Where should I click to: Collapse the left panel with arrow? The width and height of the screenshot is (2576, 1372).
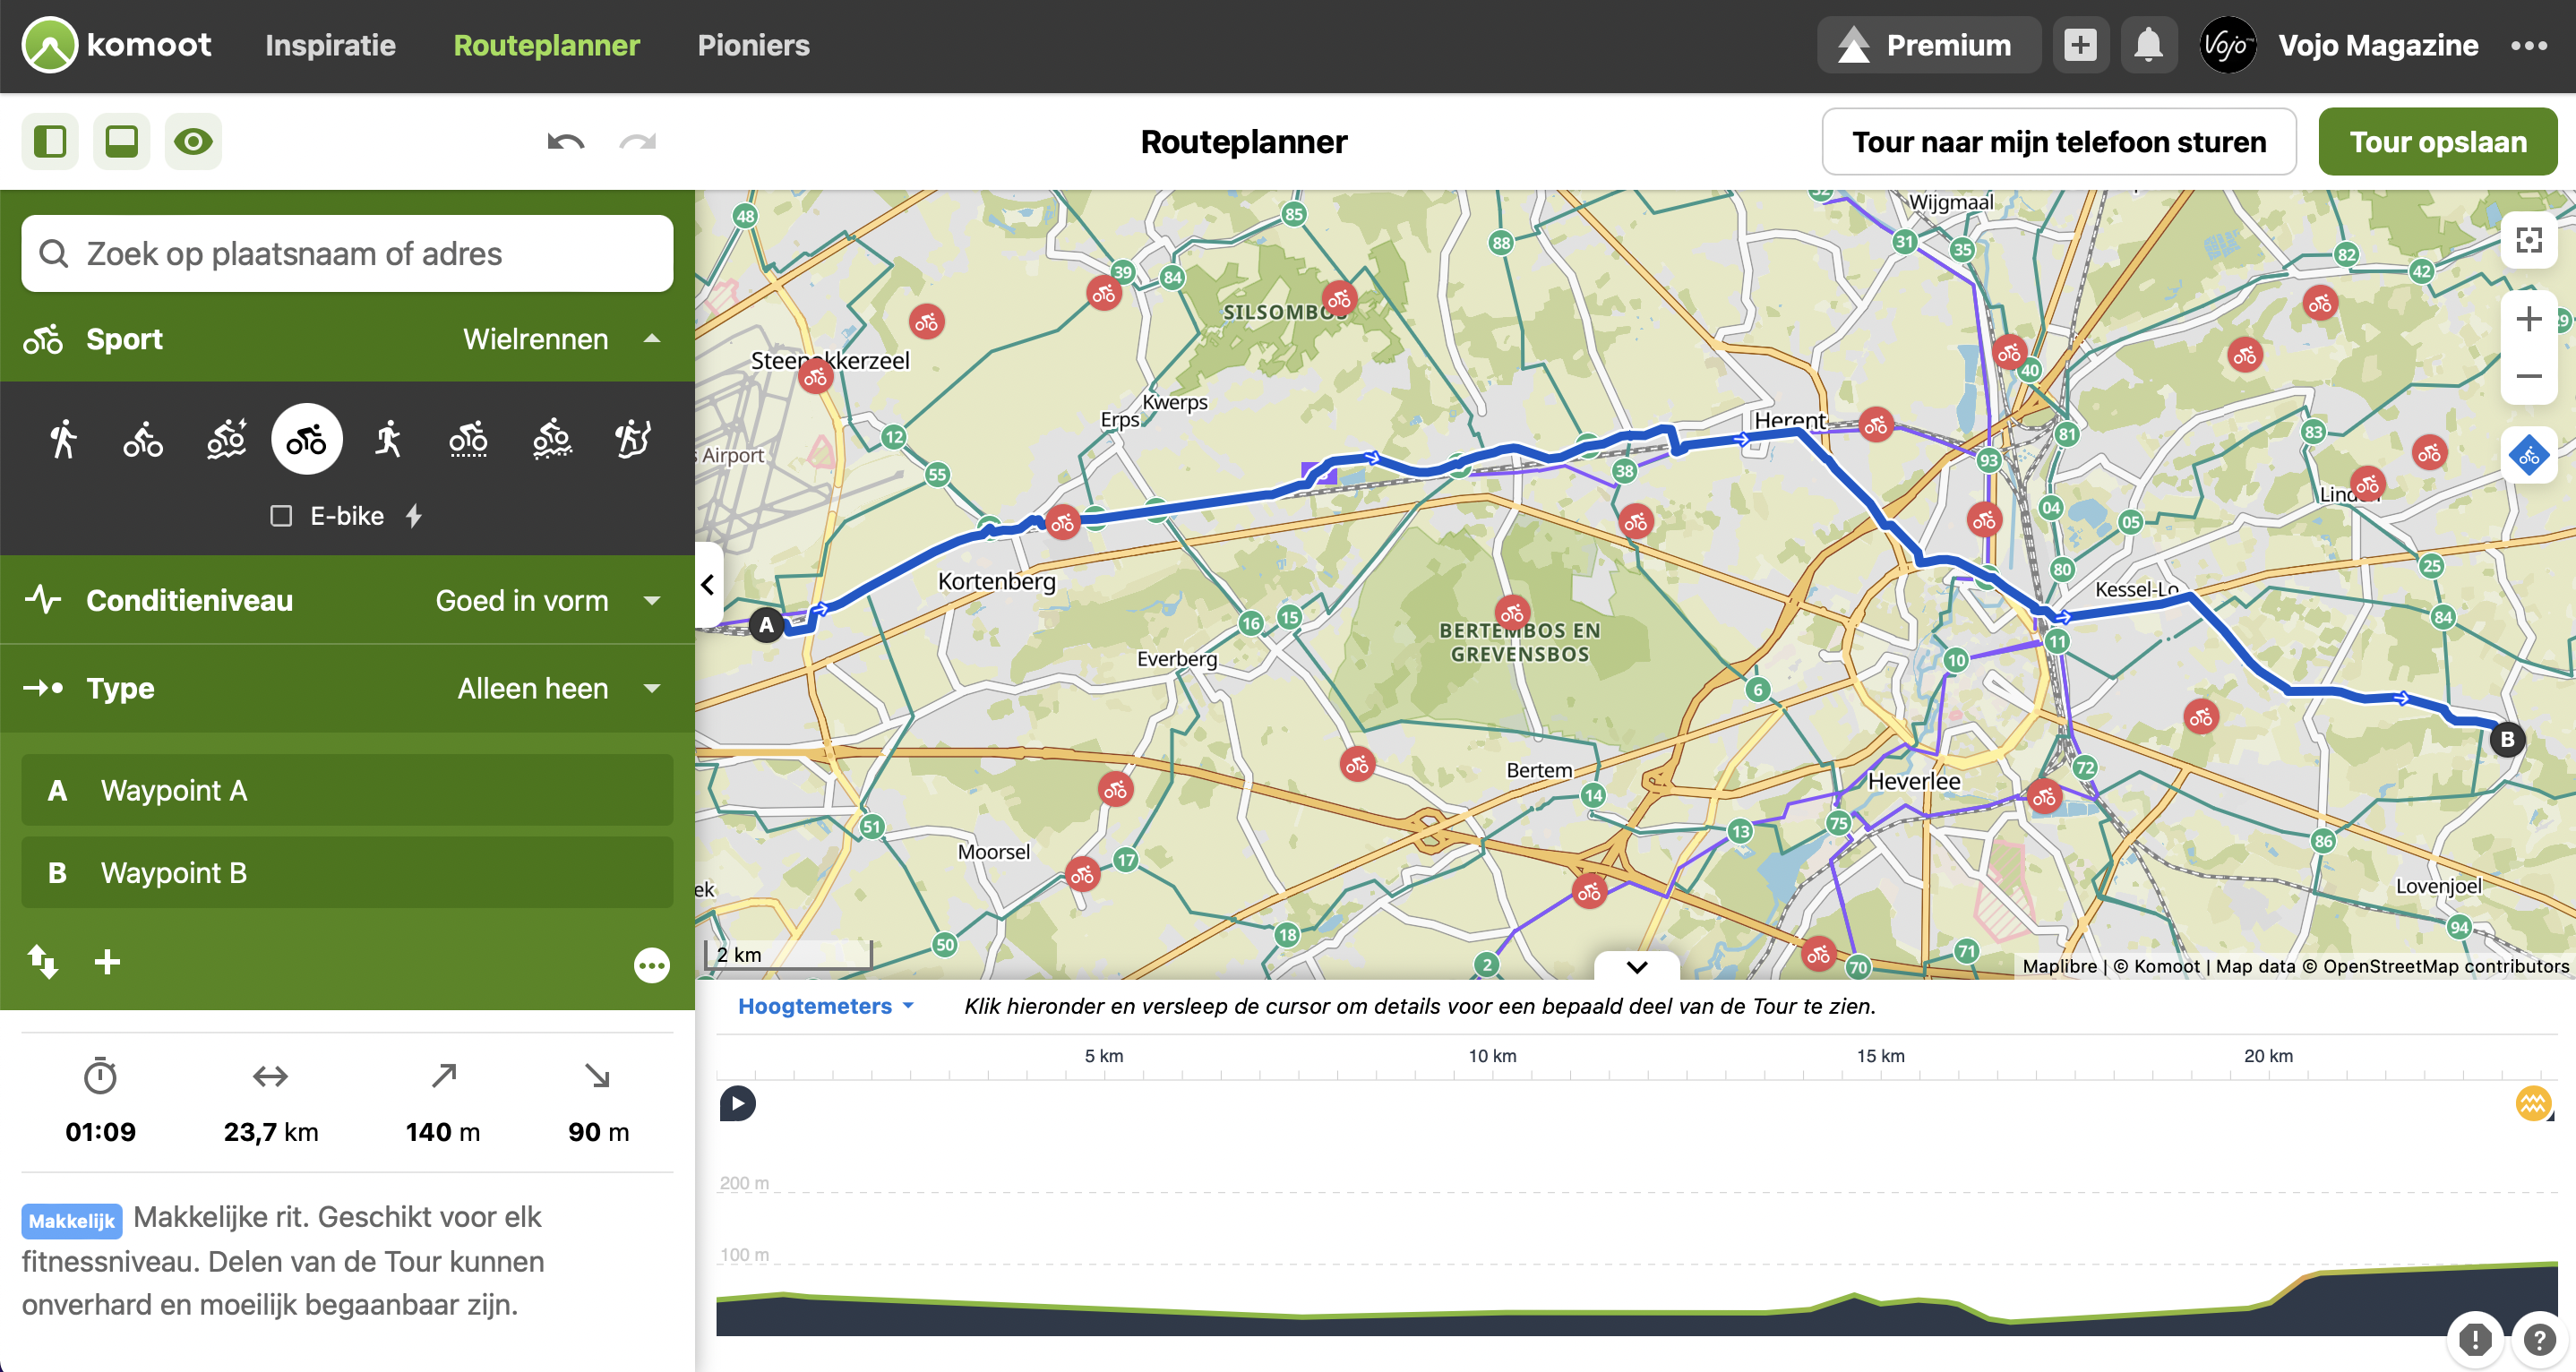(708, 585)
